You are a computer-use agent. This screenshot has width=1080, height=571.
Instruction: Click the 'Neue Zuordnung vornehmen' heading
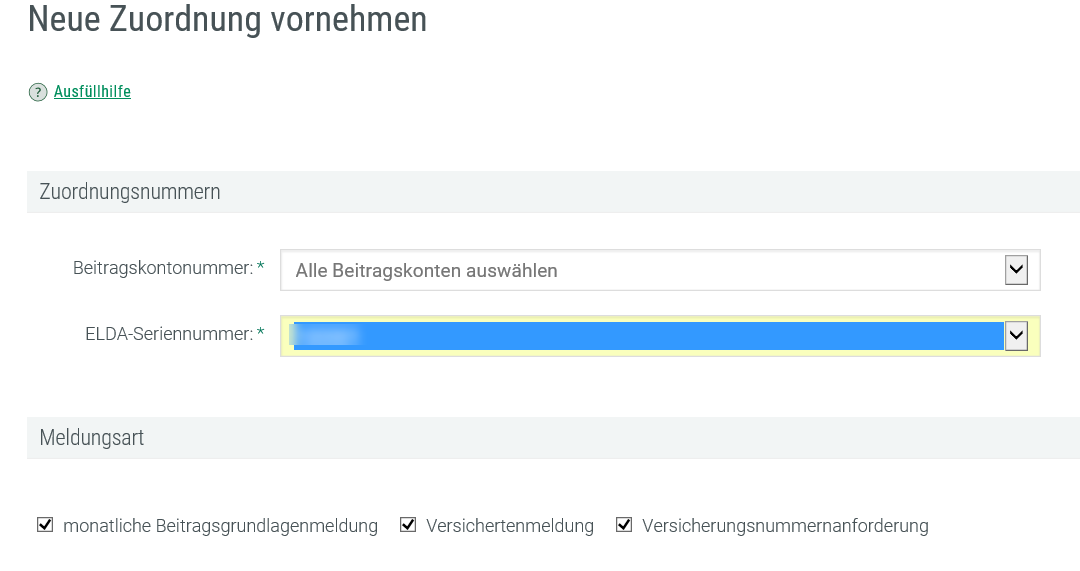227,19
